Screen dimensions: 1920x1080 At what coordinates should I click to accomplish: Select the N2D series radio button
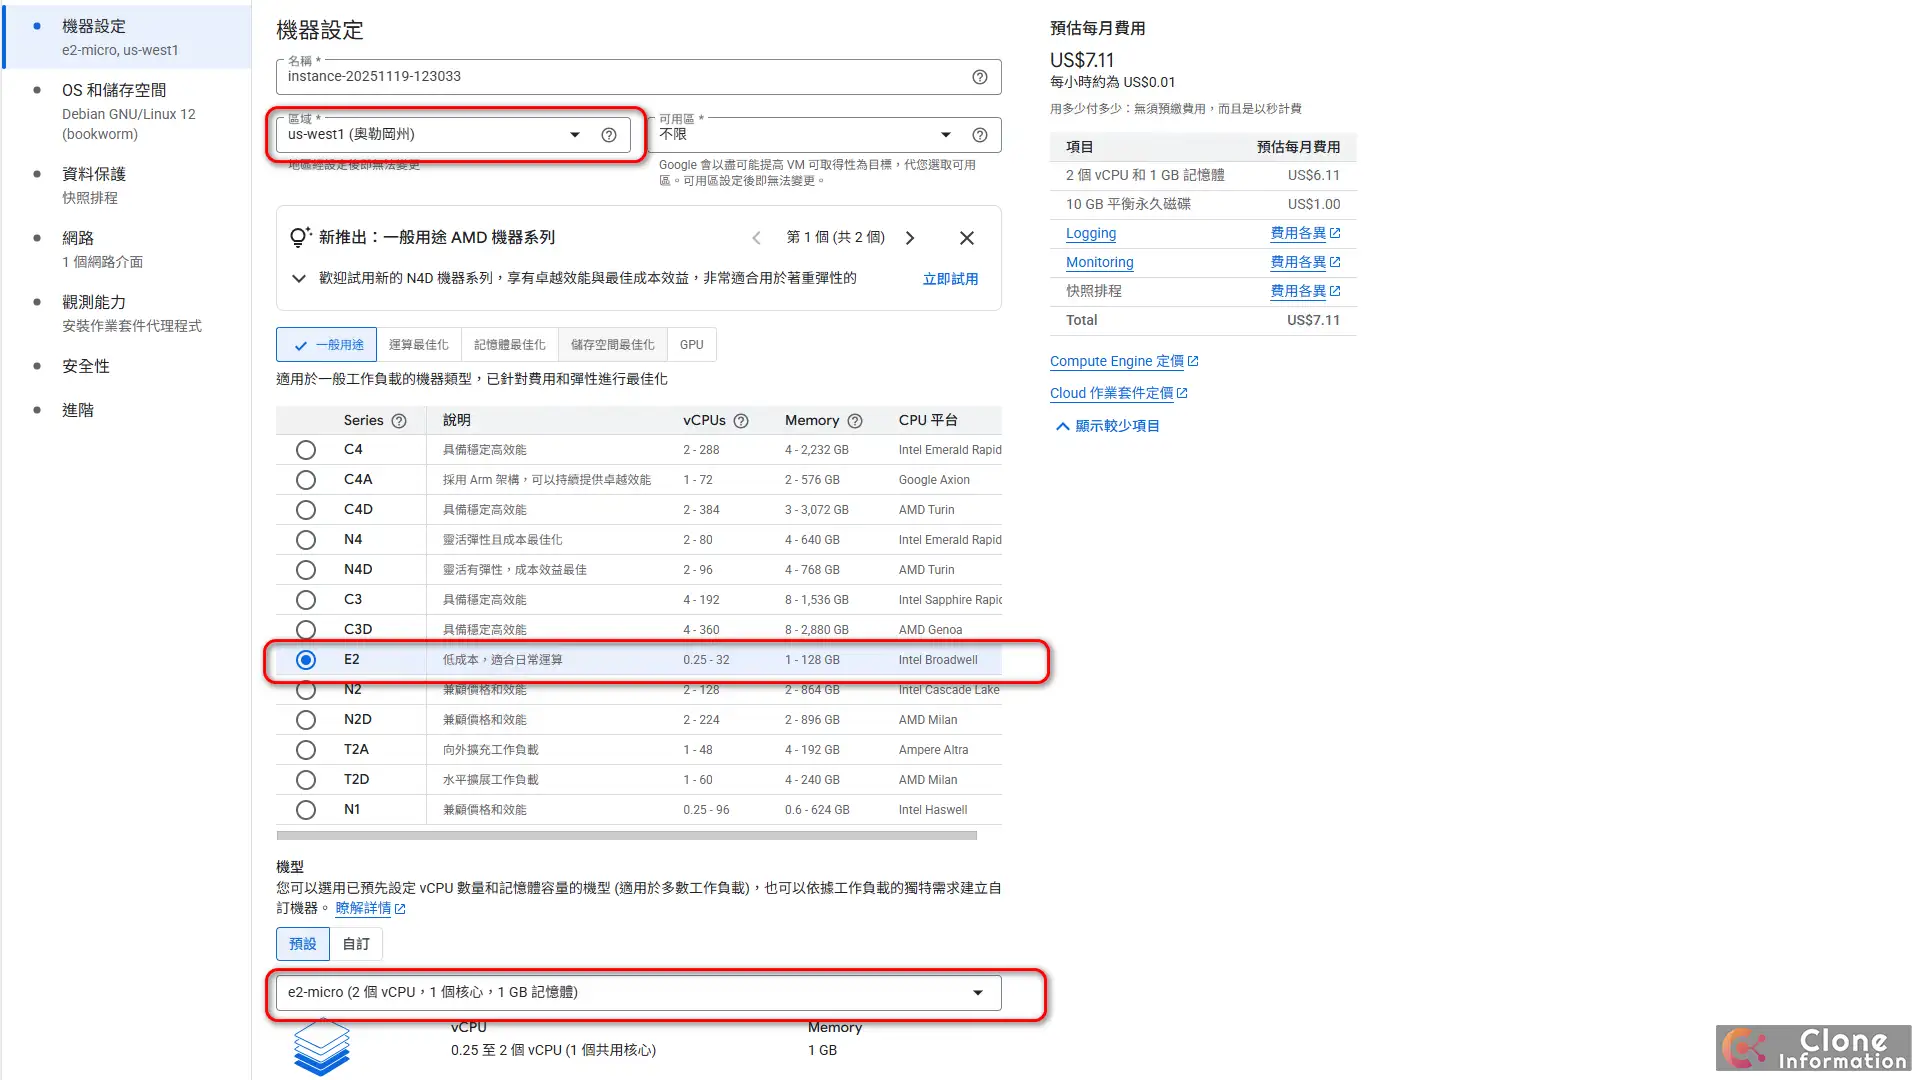pos(306,720)
